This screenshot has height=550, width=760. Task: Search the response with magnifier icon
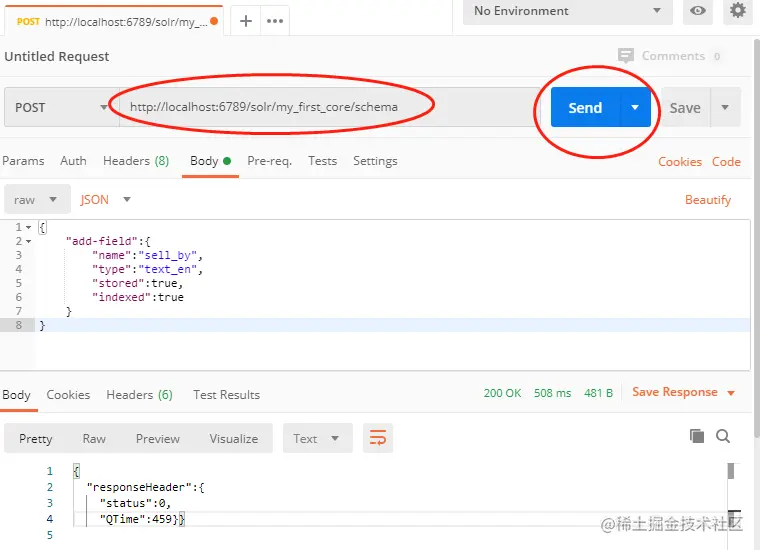[x=723, y=436]
